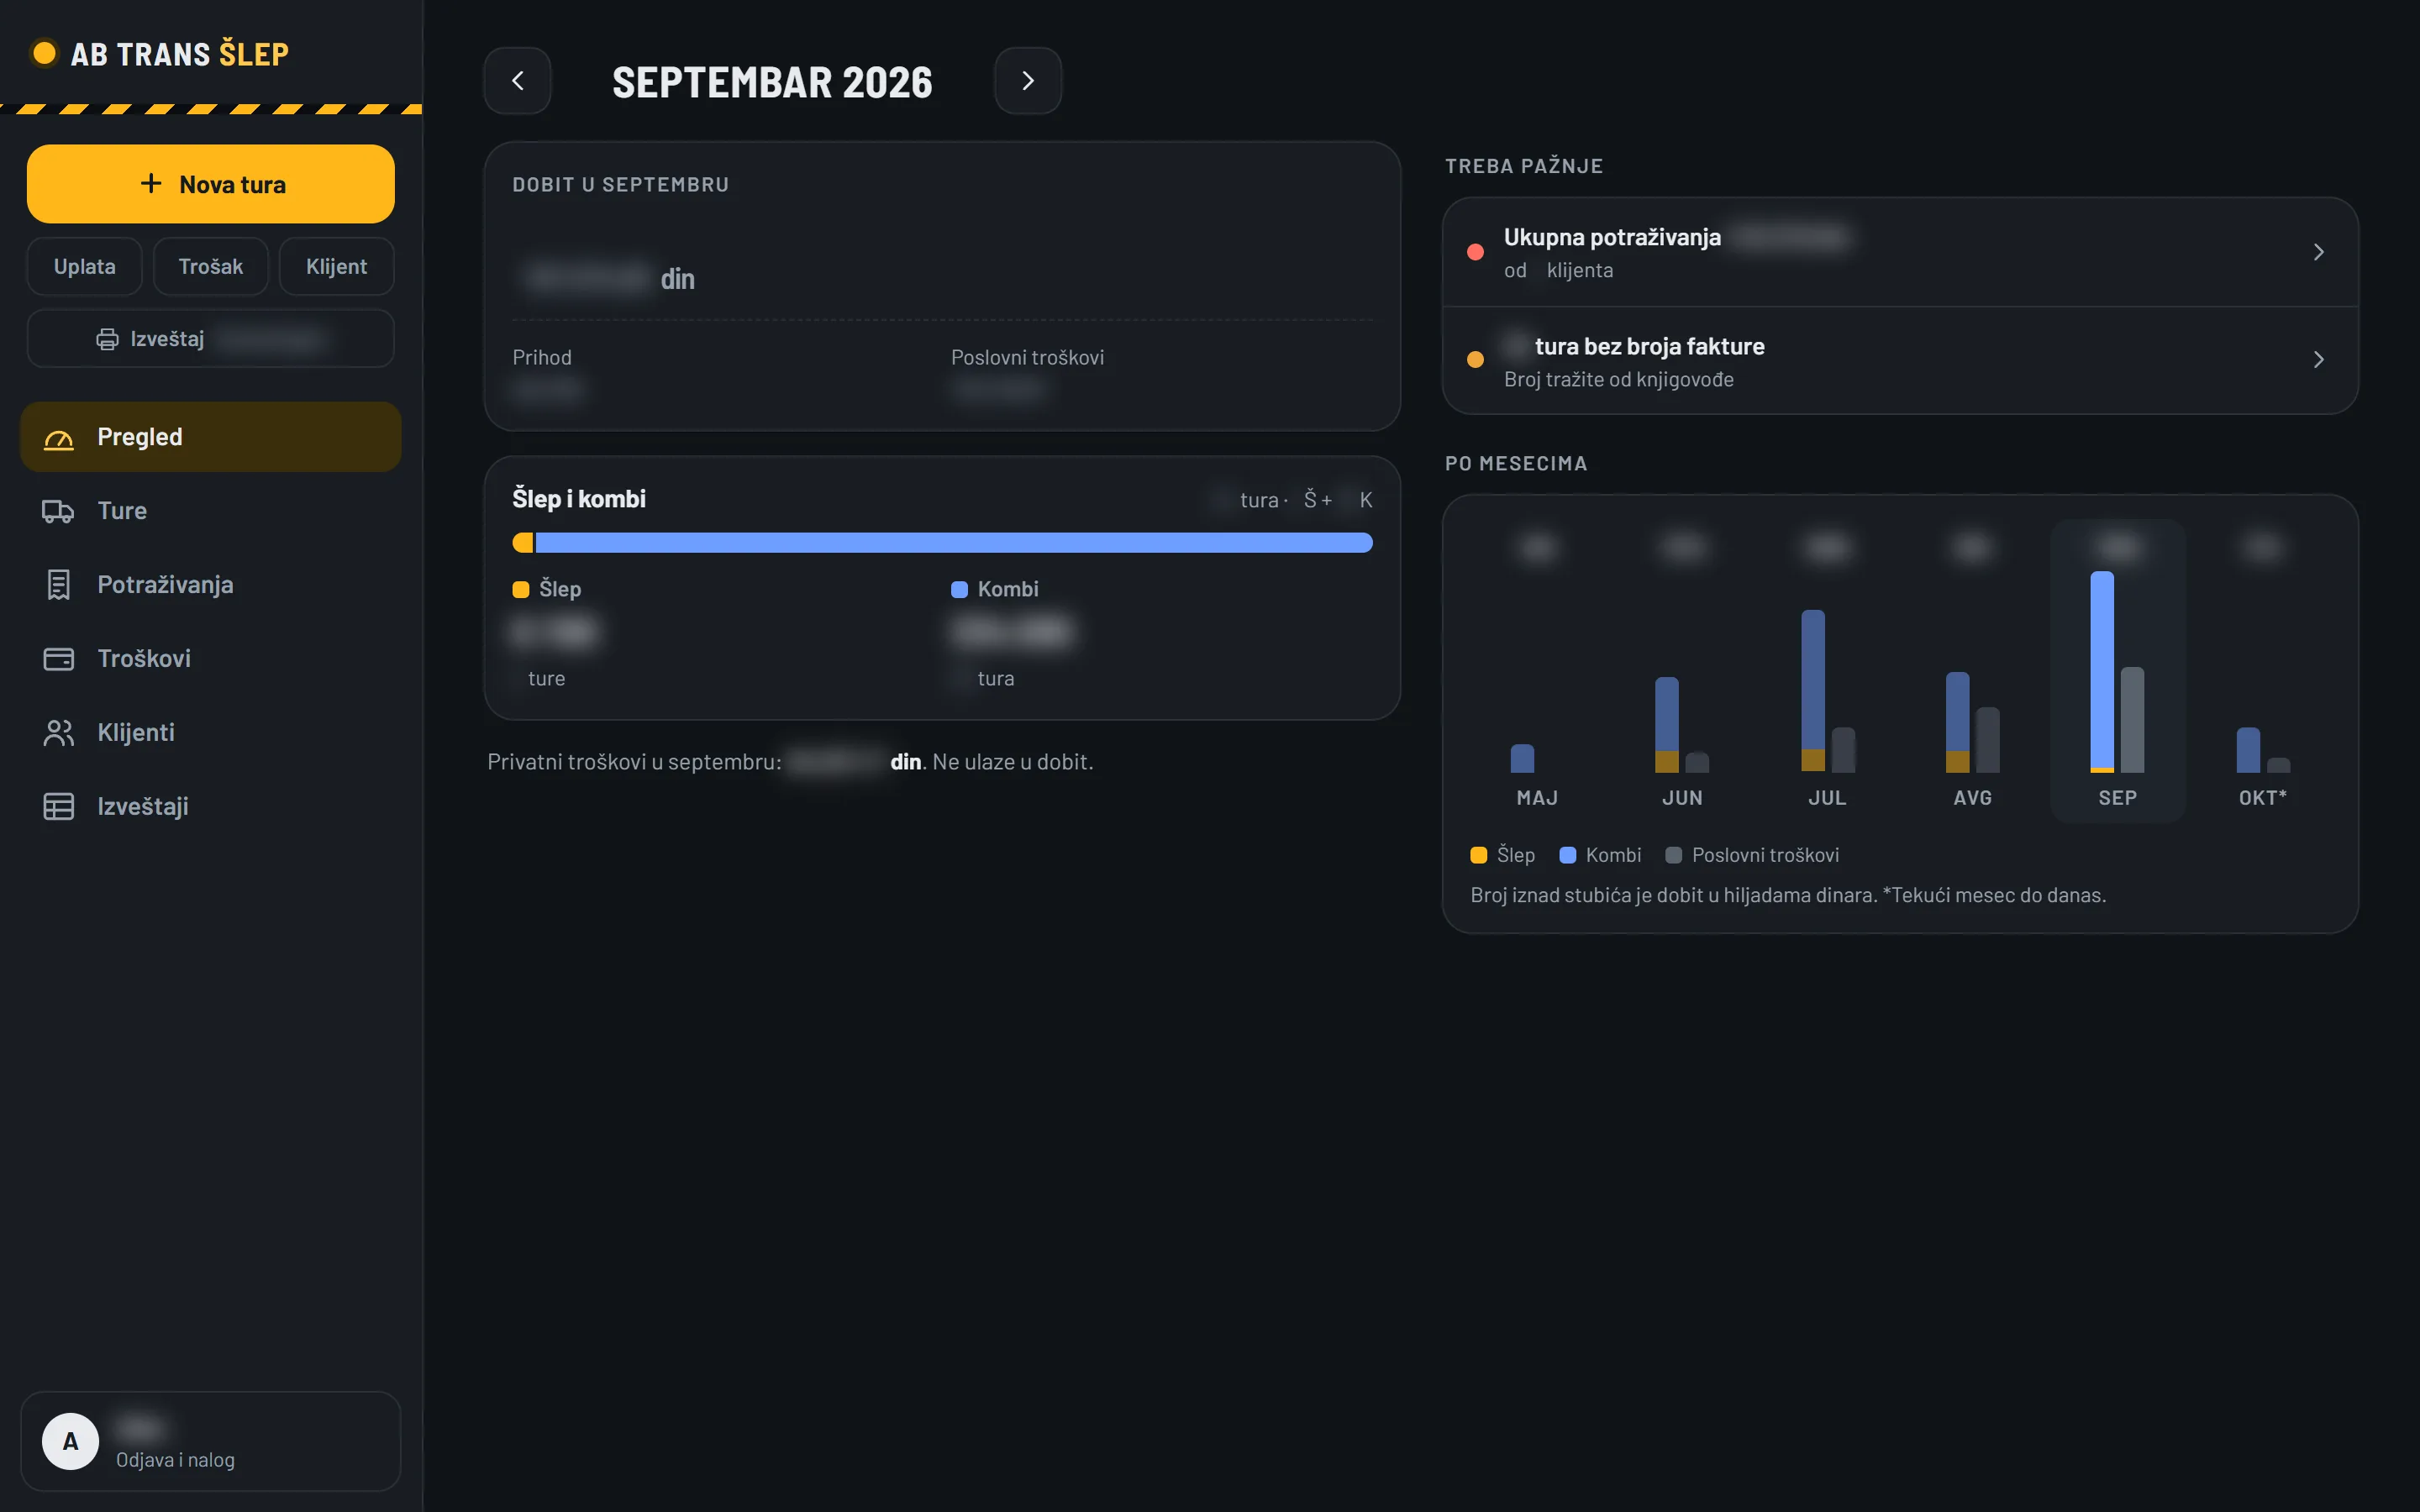Open the Potraživanja section
Image resolution: width=2420 pixels, height=1512 pixels.
tap(211, 585)
